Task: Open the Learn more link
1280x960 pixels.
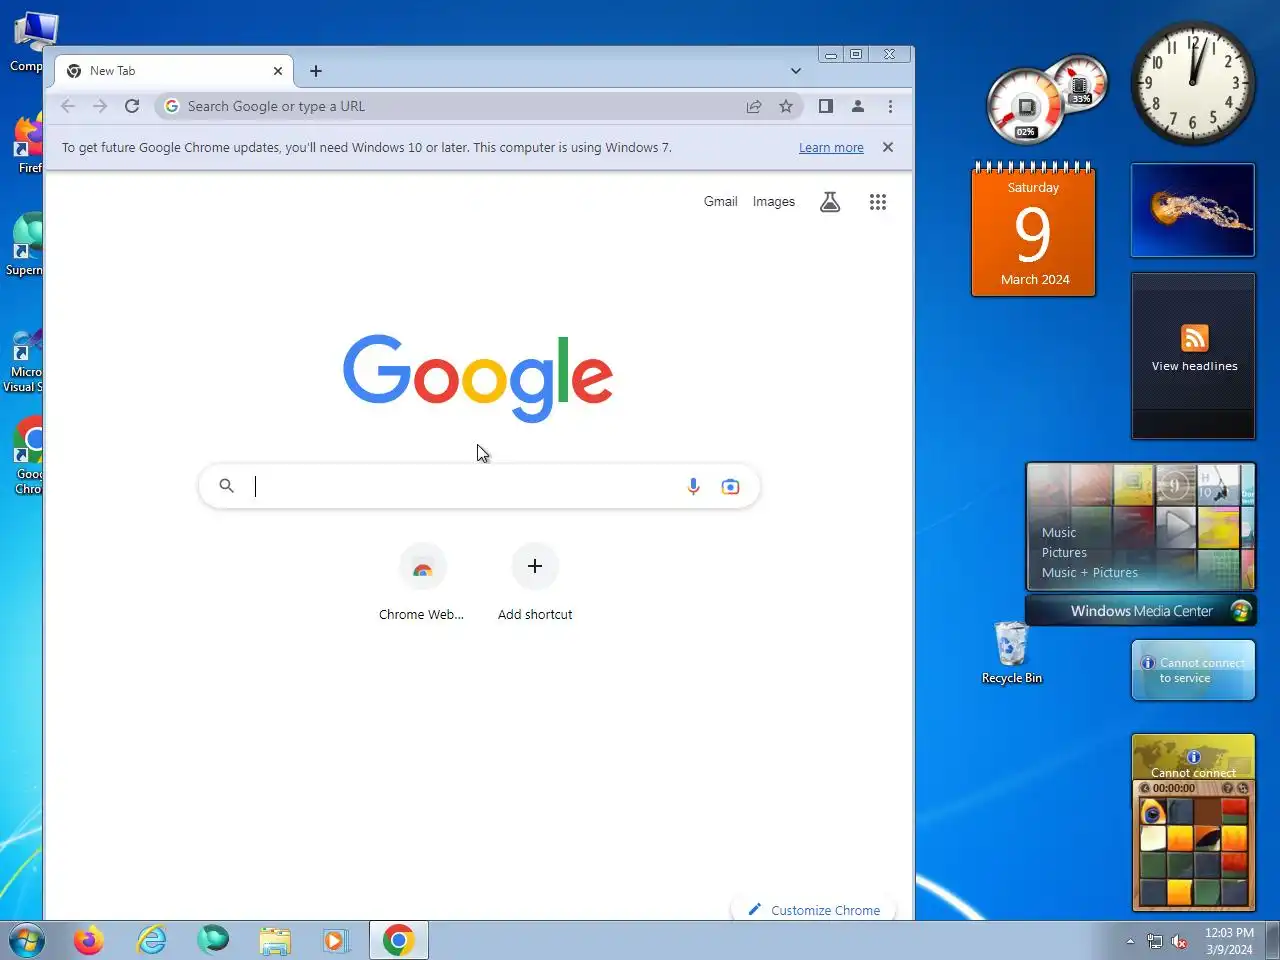Action: pos(831,147)
